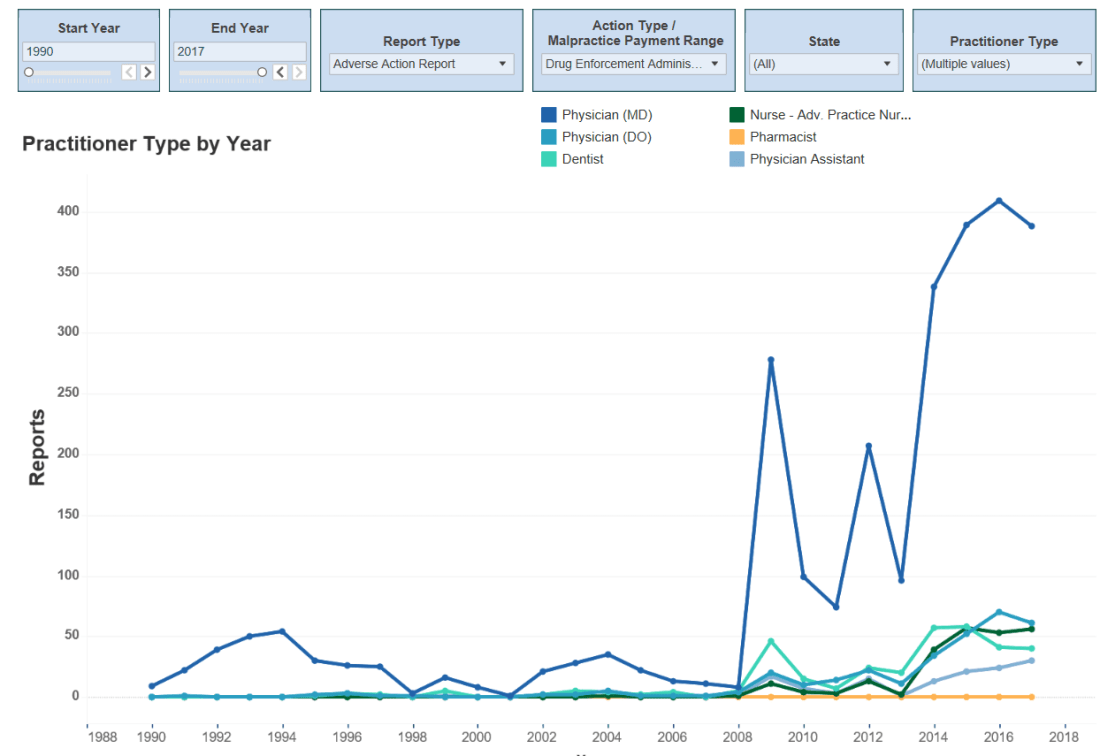Open the Practitioner Type filter dropdown
This screenshot has height=756, width=1100.
click(1003, 64)
